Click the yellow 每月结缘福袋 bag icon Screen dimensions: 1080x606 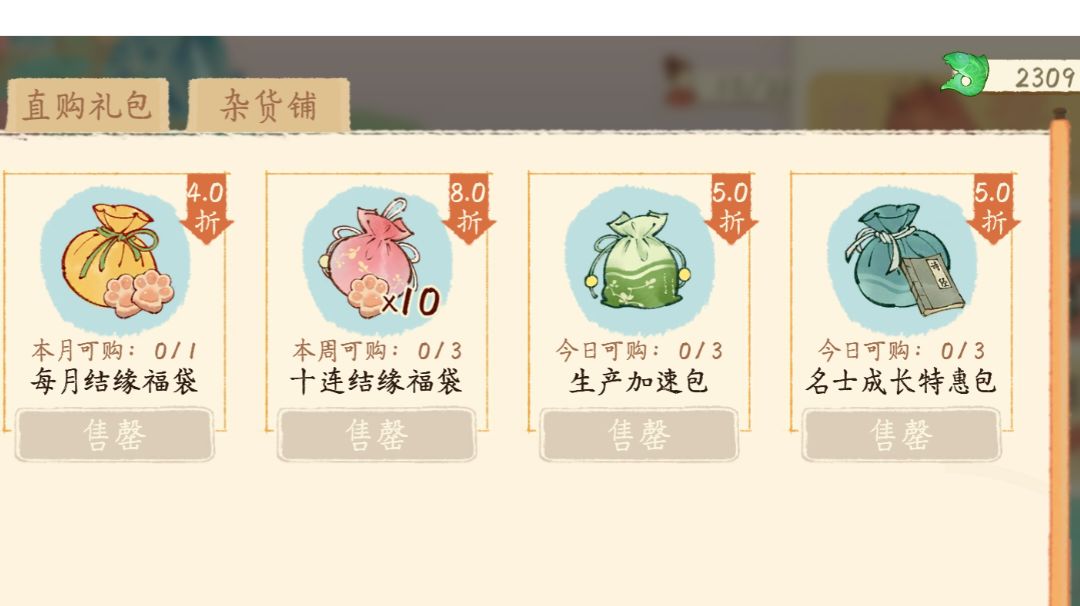117,260
